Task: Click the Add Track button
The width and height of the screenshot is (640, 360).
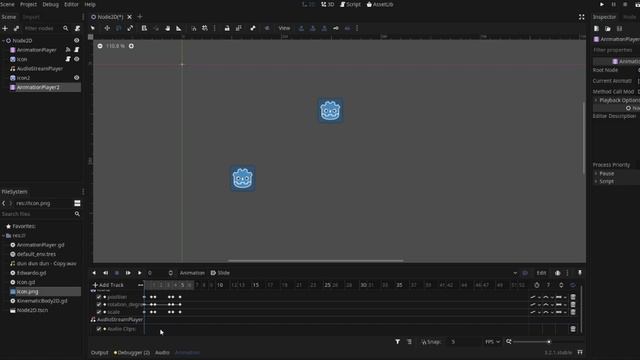Action: coord(108,285)
